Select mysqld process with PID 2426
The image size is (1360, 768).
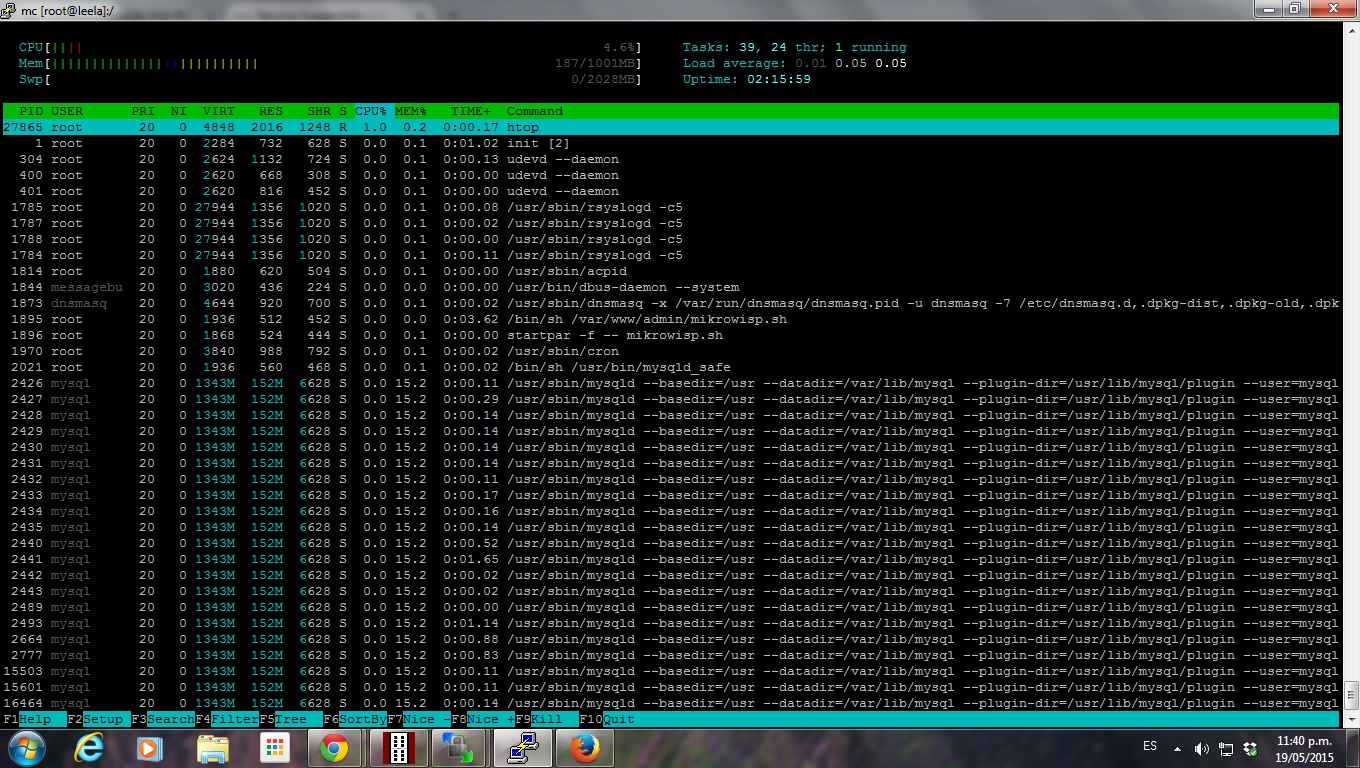tap(671, 383)
